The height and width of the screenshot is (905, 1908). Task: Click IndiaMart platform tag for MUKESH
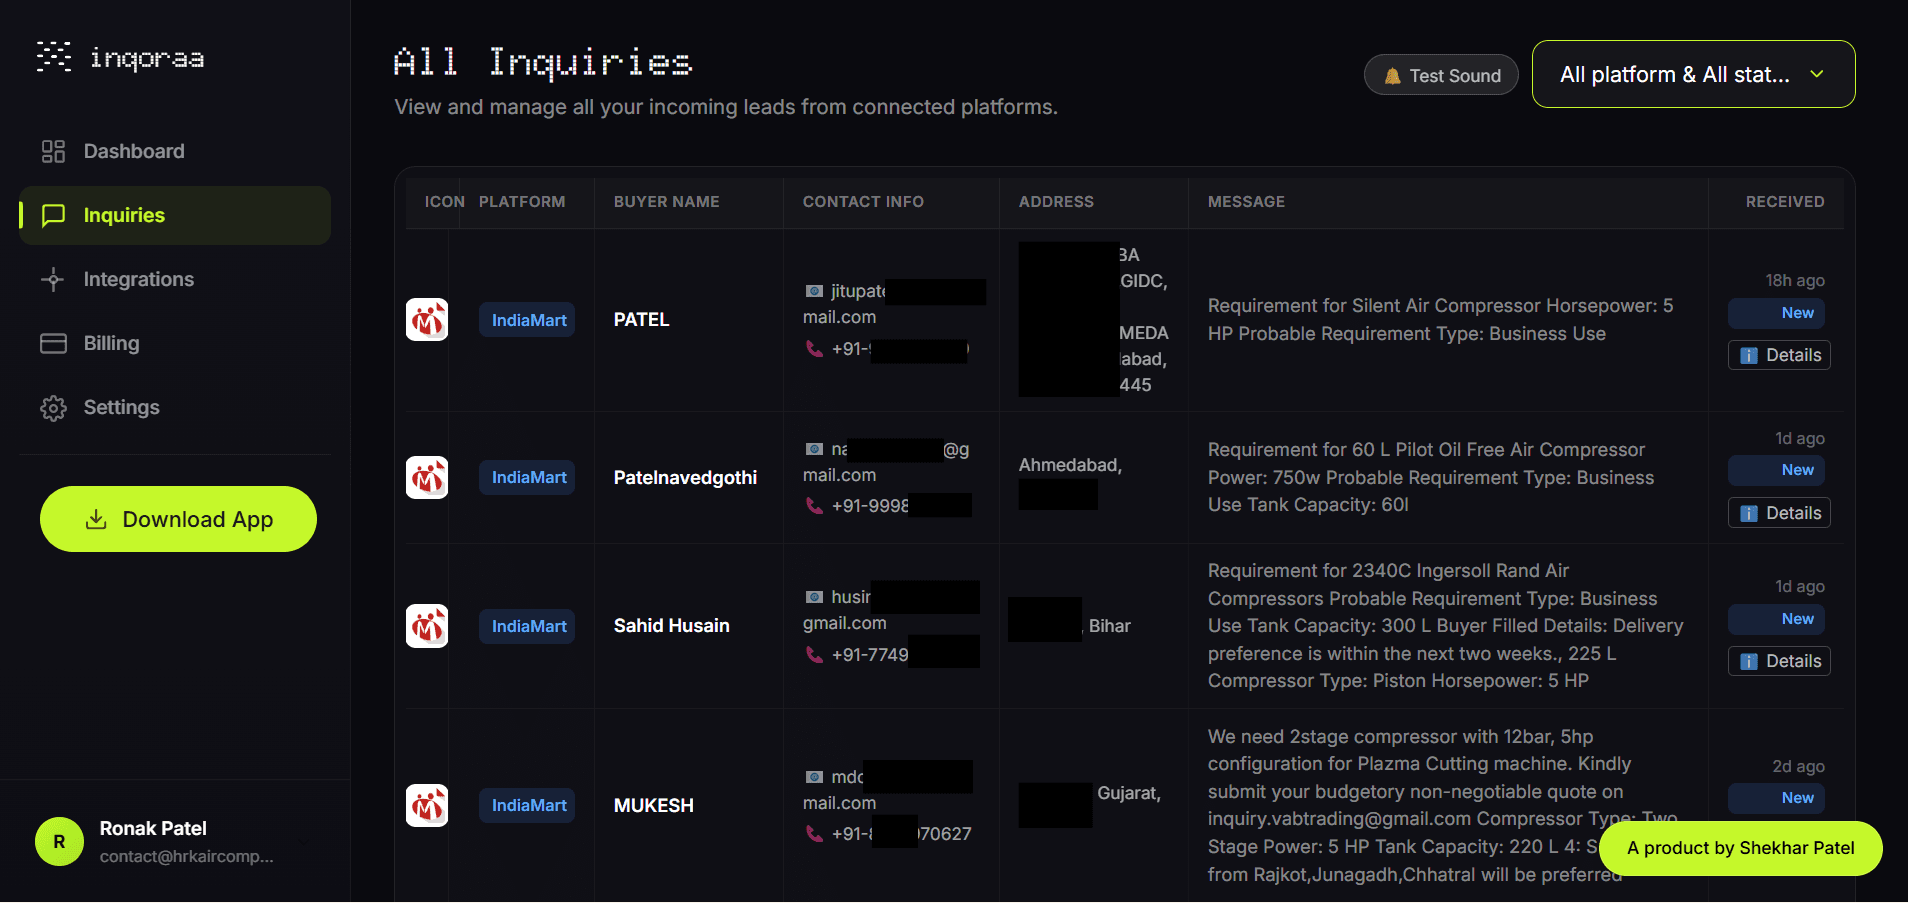coord(528,805)
